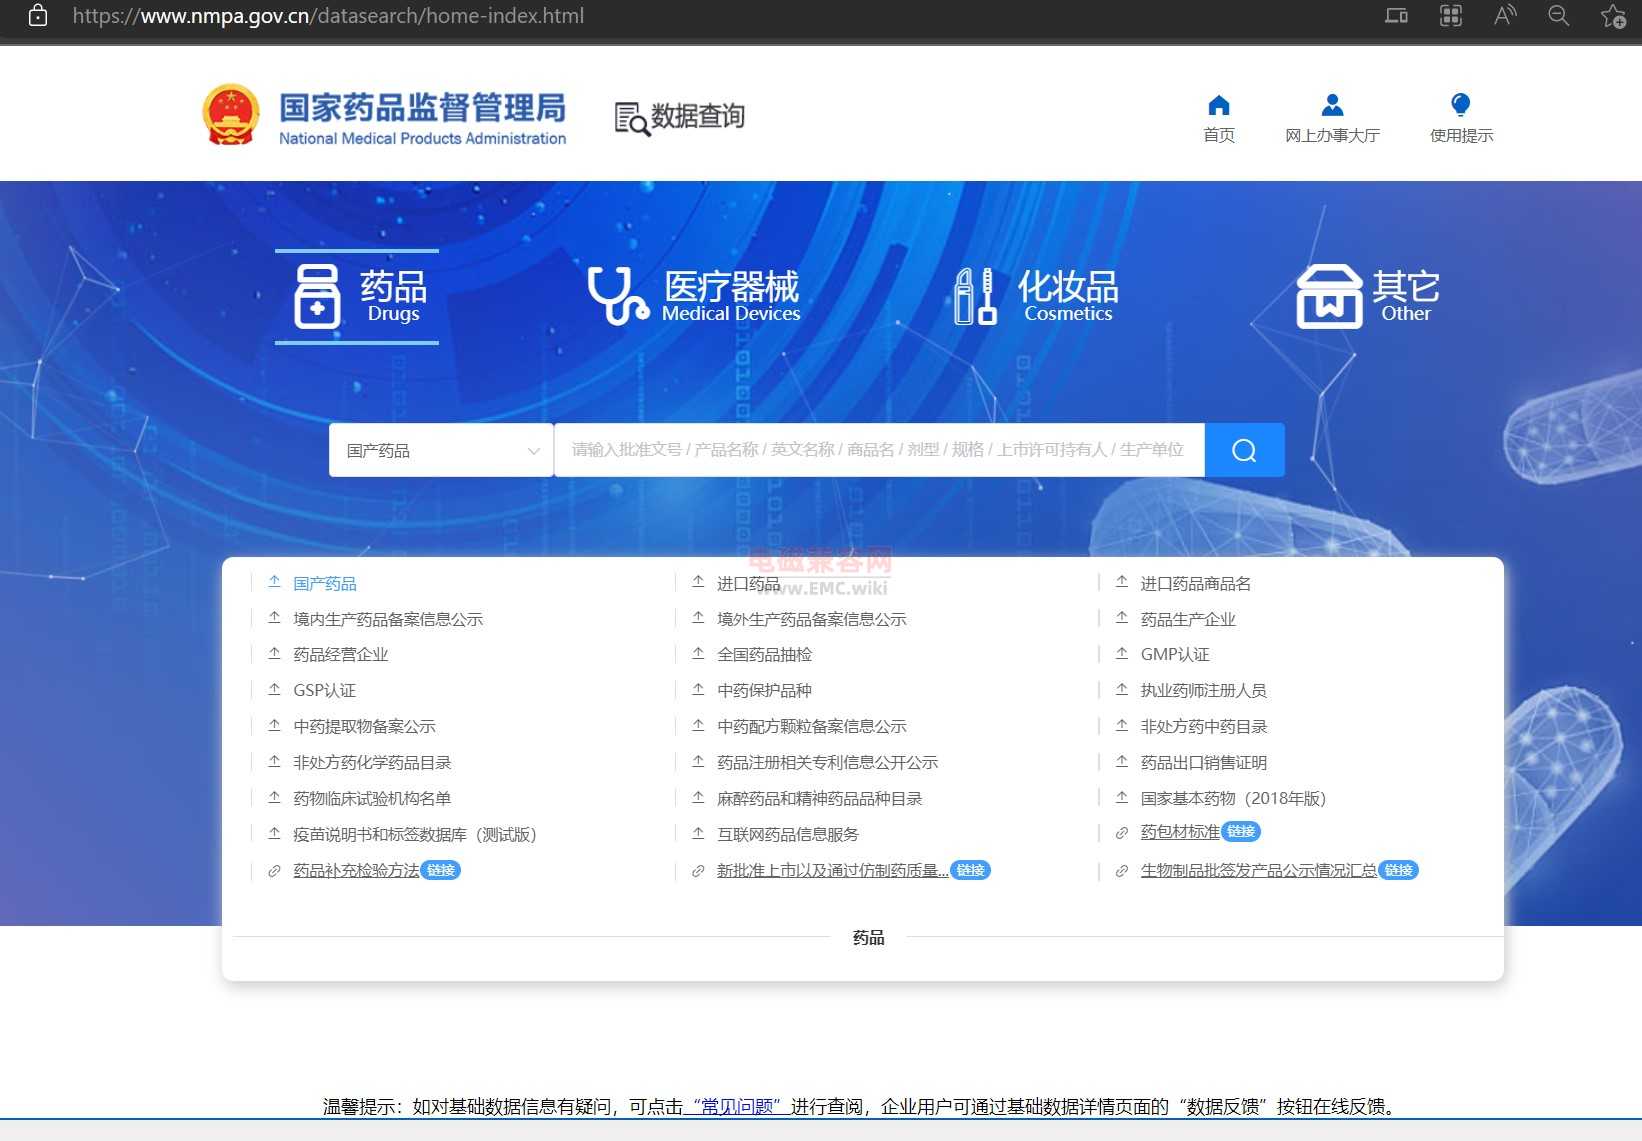Click the browser screen cast icon
Viewport: 1642px width, 1141px height.
coord(1396,16)
